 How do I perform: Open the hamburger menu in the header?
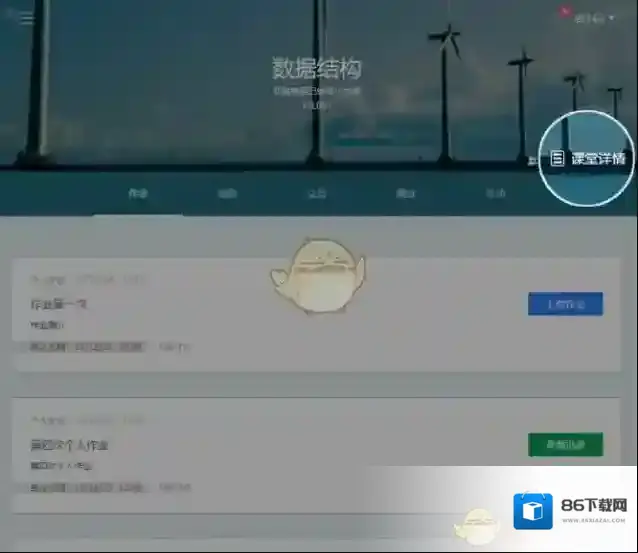coord(27,17)
